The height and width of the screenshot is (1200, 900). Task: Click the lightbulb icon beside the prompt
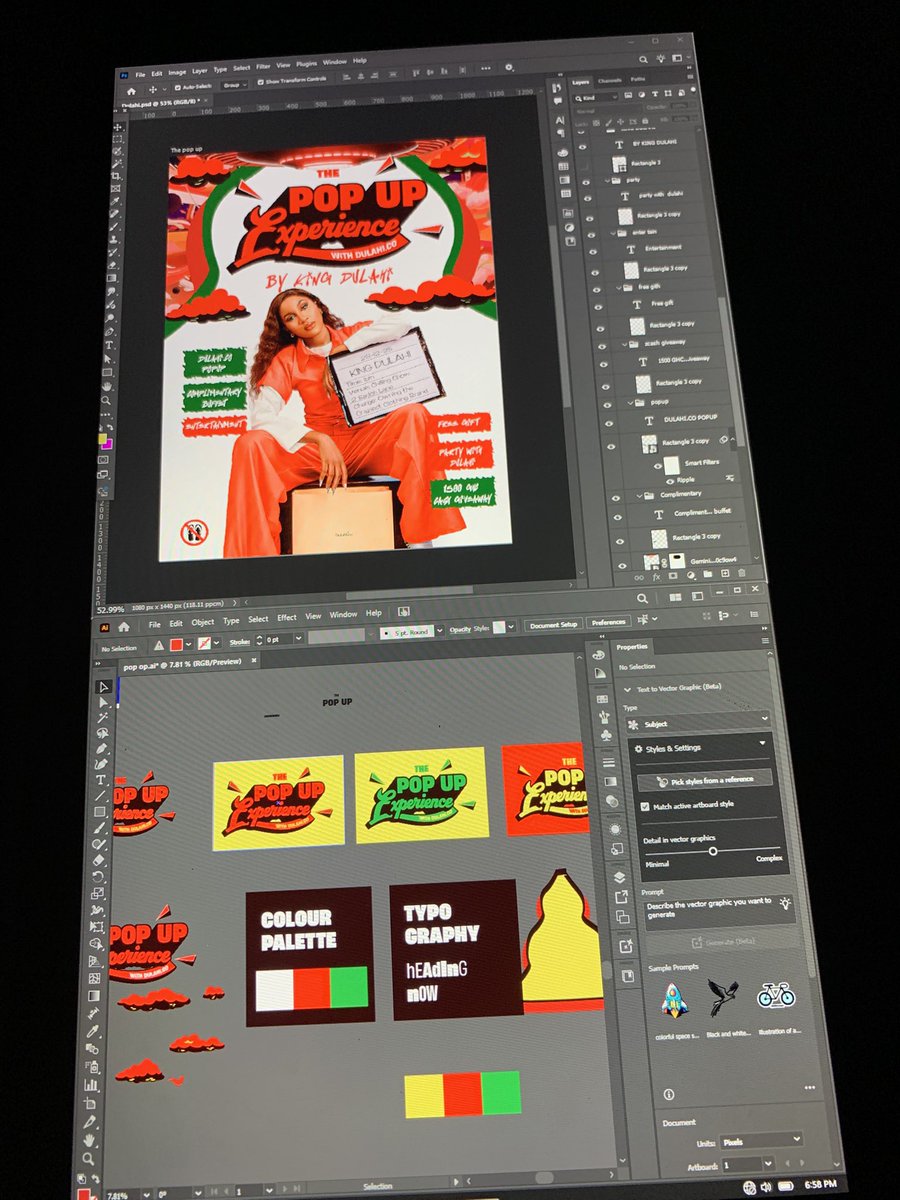tap(787, 904)
